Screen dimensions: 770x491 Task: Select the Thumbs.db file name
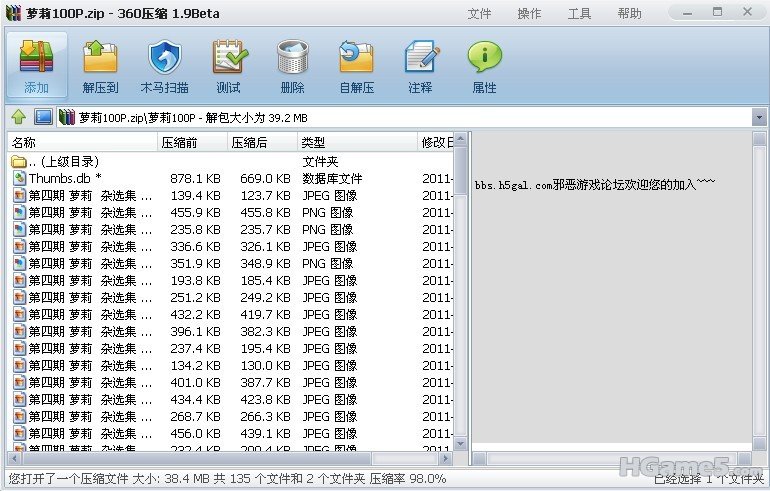(65, 178)
